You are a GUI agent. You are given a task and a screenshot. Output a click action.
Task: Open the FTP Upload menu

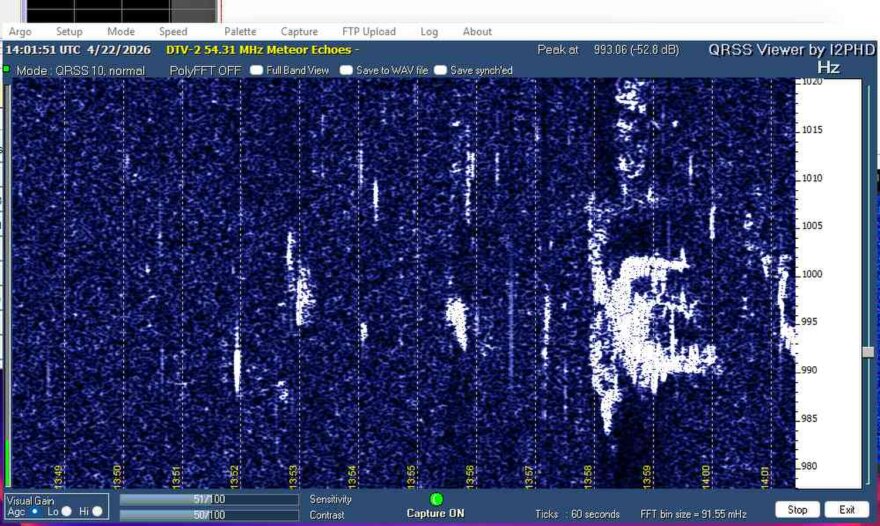[x=368, y=32]
